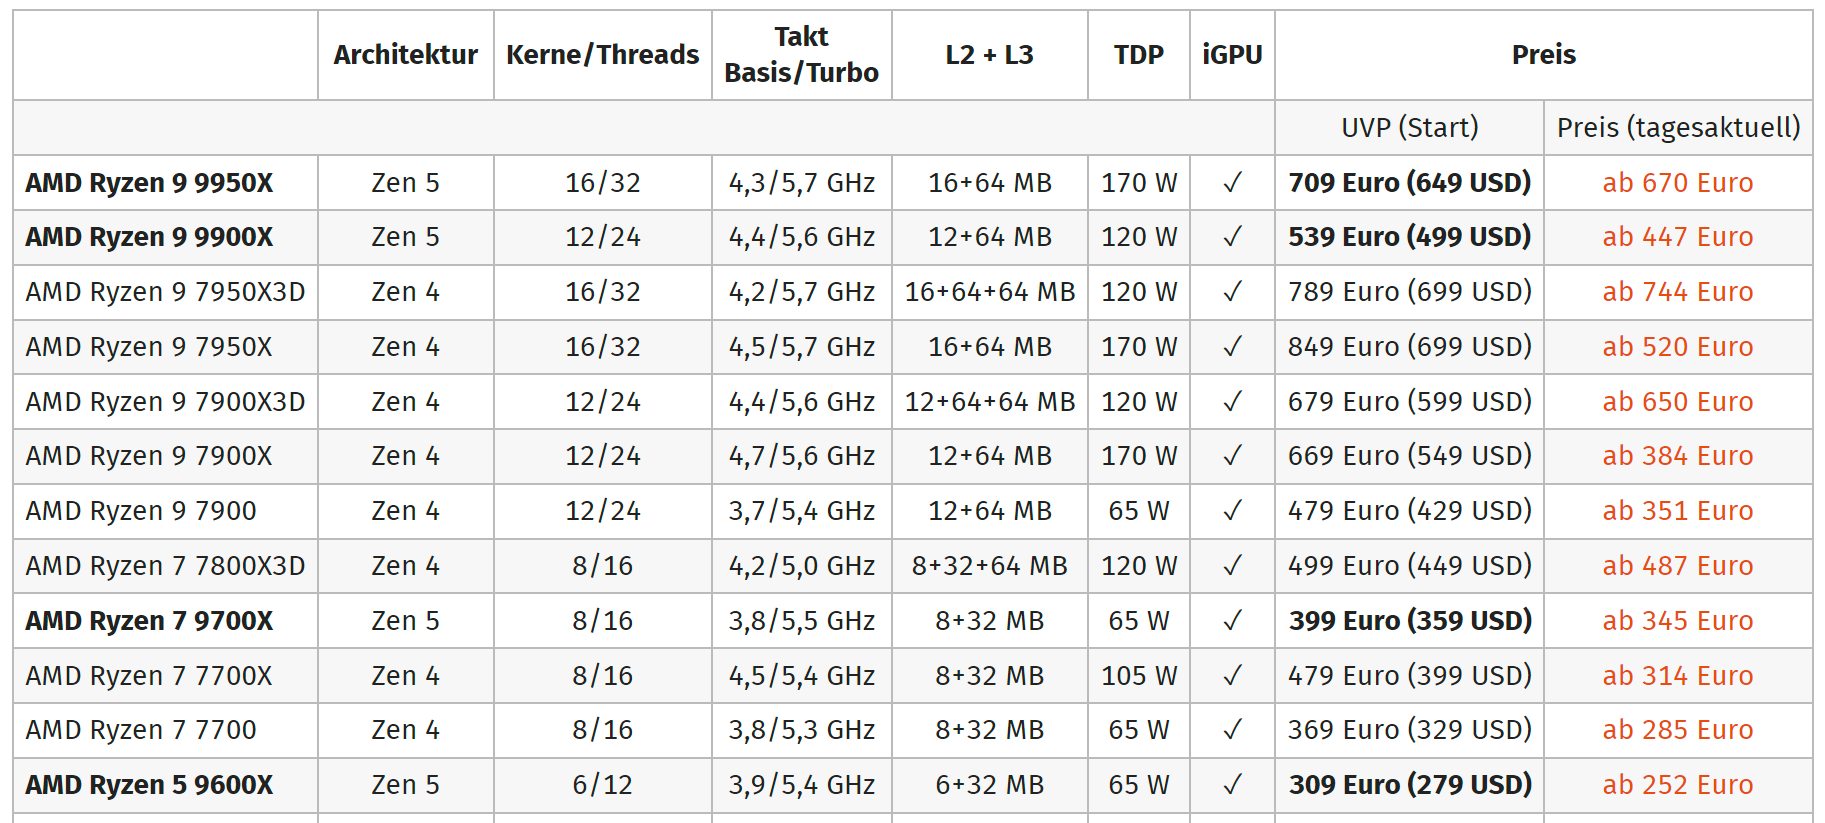Click the 'Preis (tagesaktuell)' subheader
The height and width of the screenshot is (823, 1825).
[x=1678, y=128]
